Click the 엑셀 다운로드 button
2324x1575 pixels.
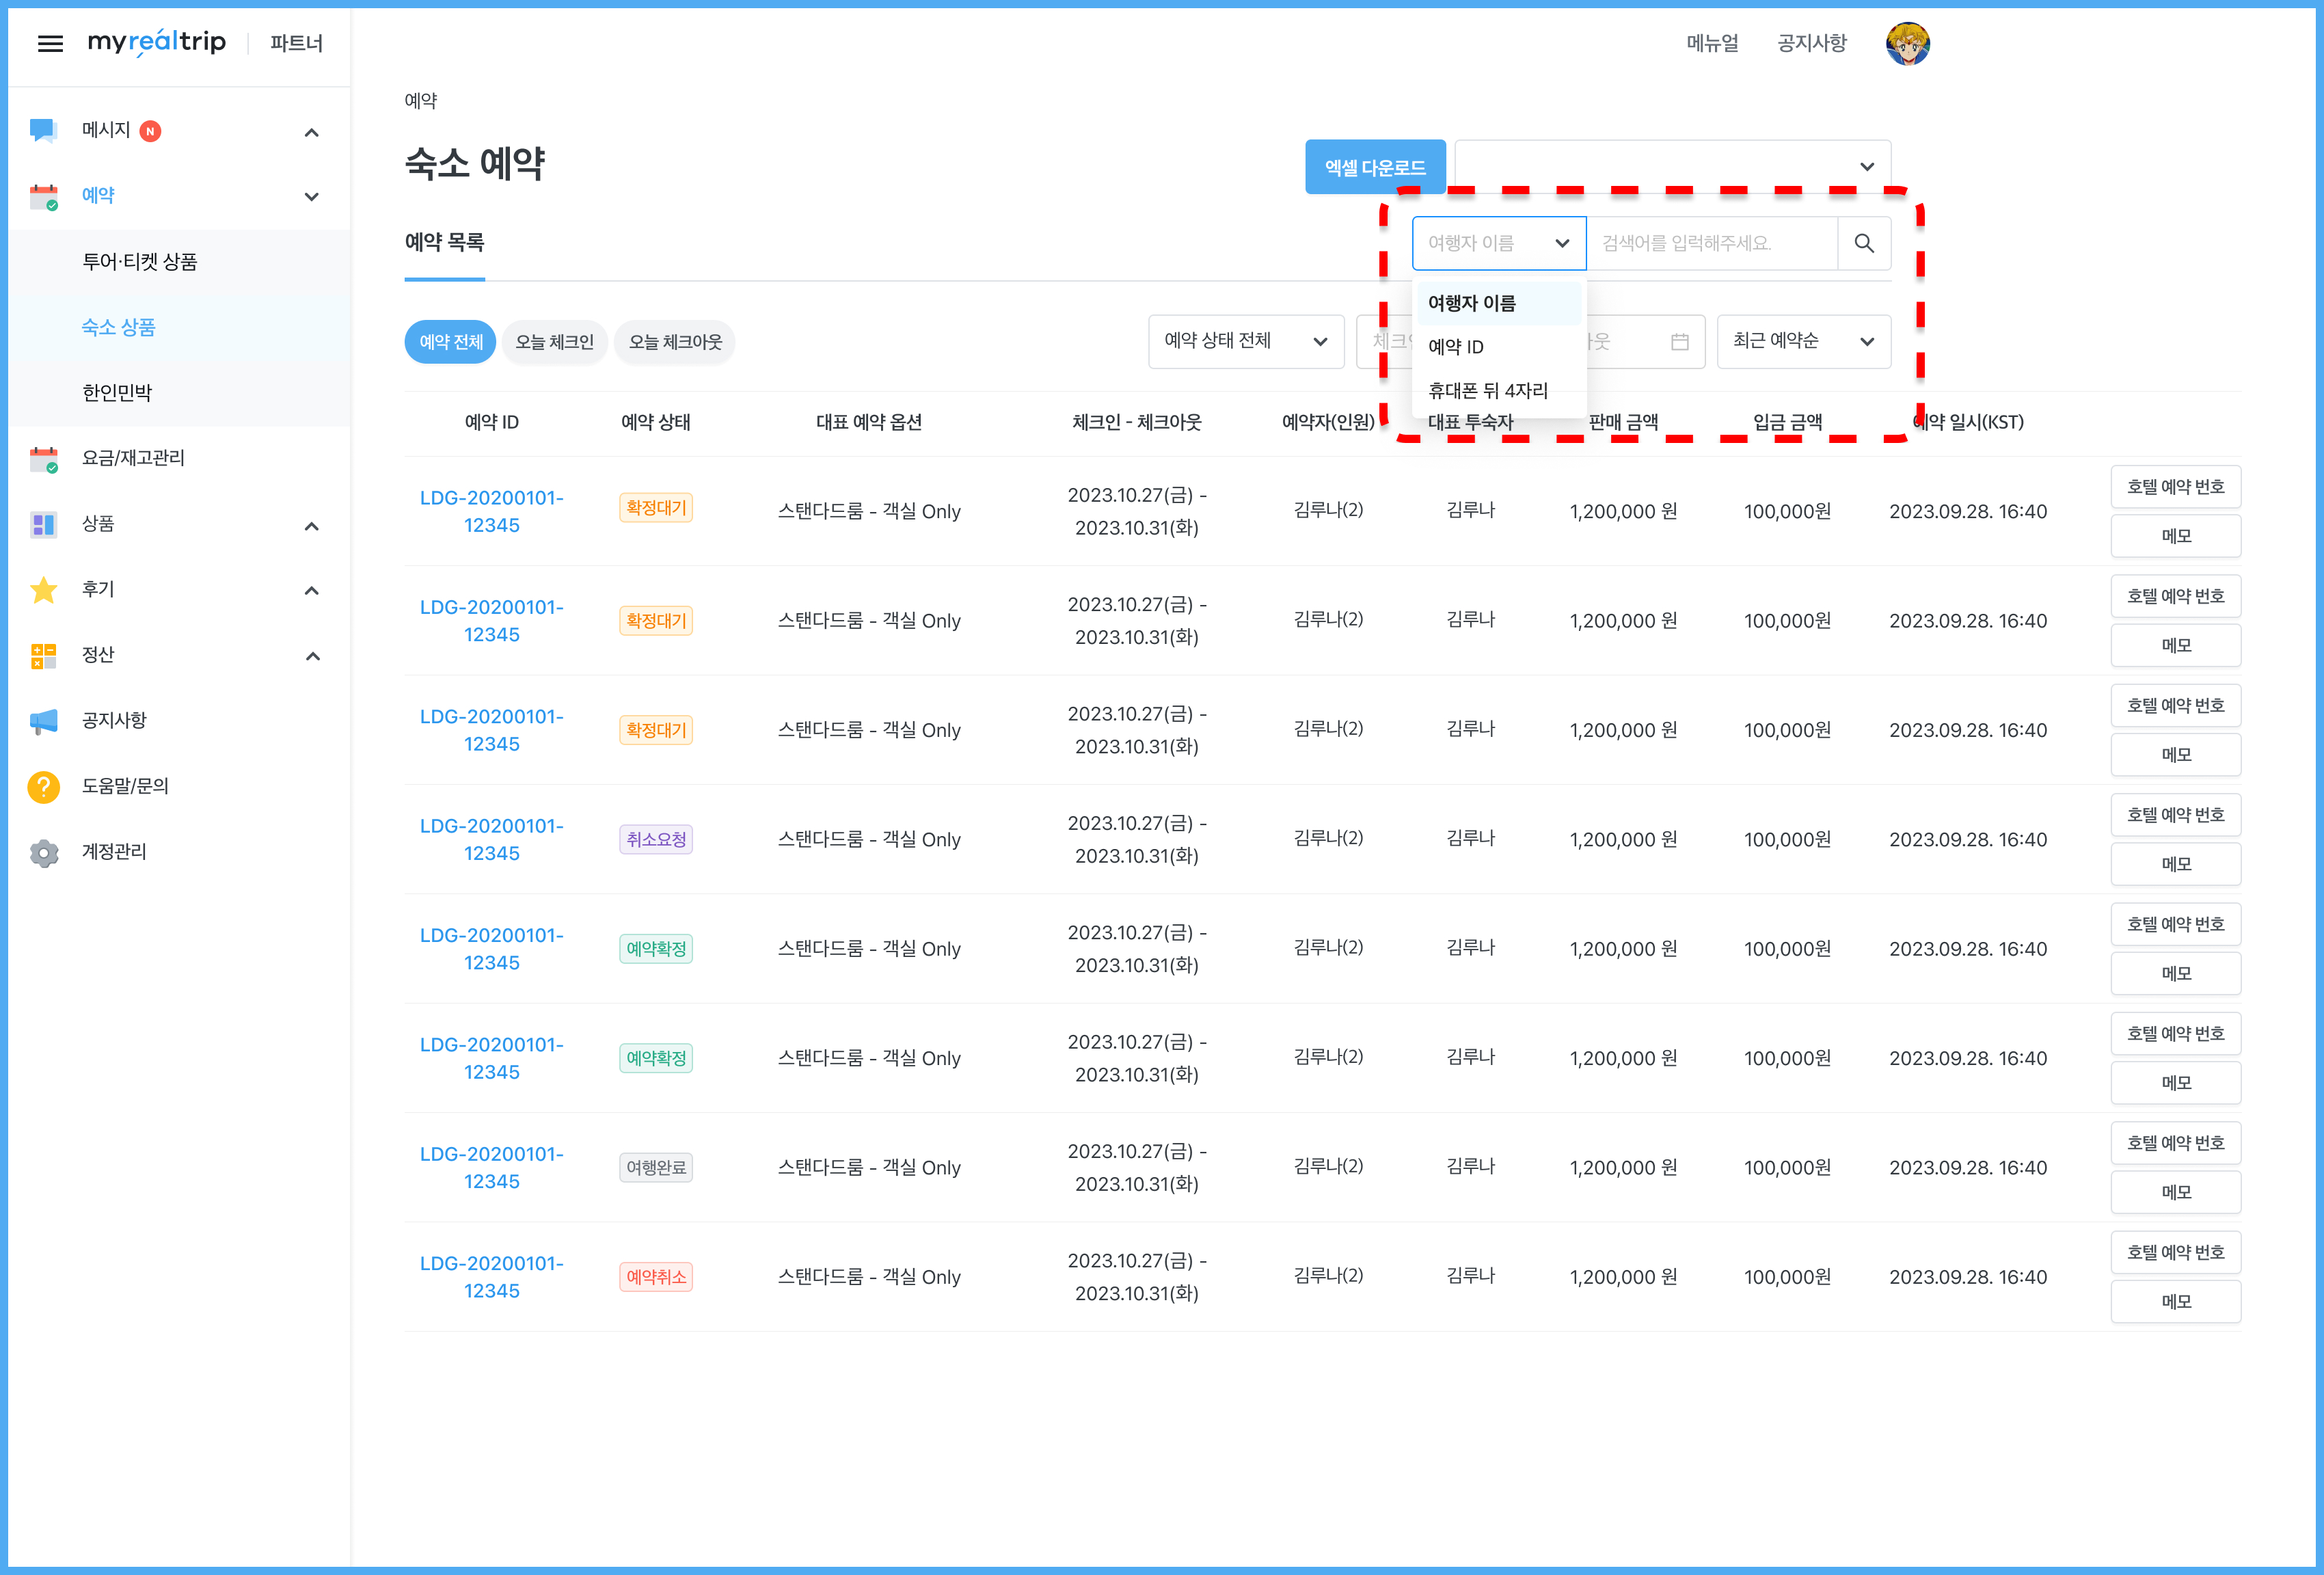1375,167
